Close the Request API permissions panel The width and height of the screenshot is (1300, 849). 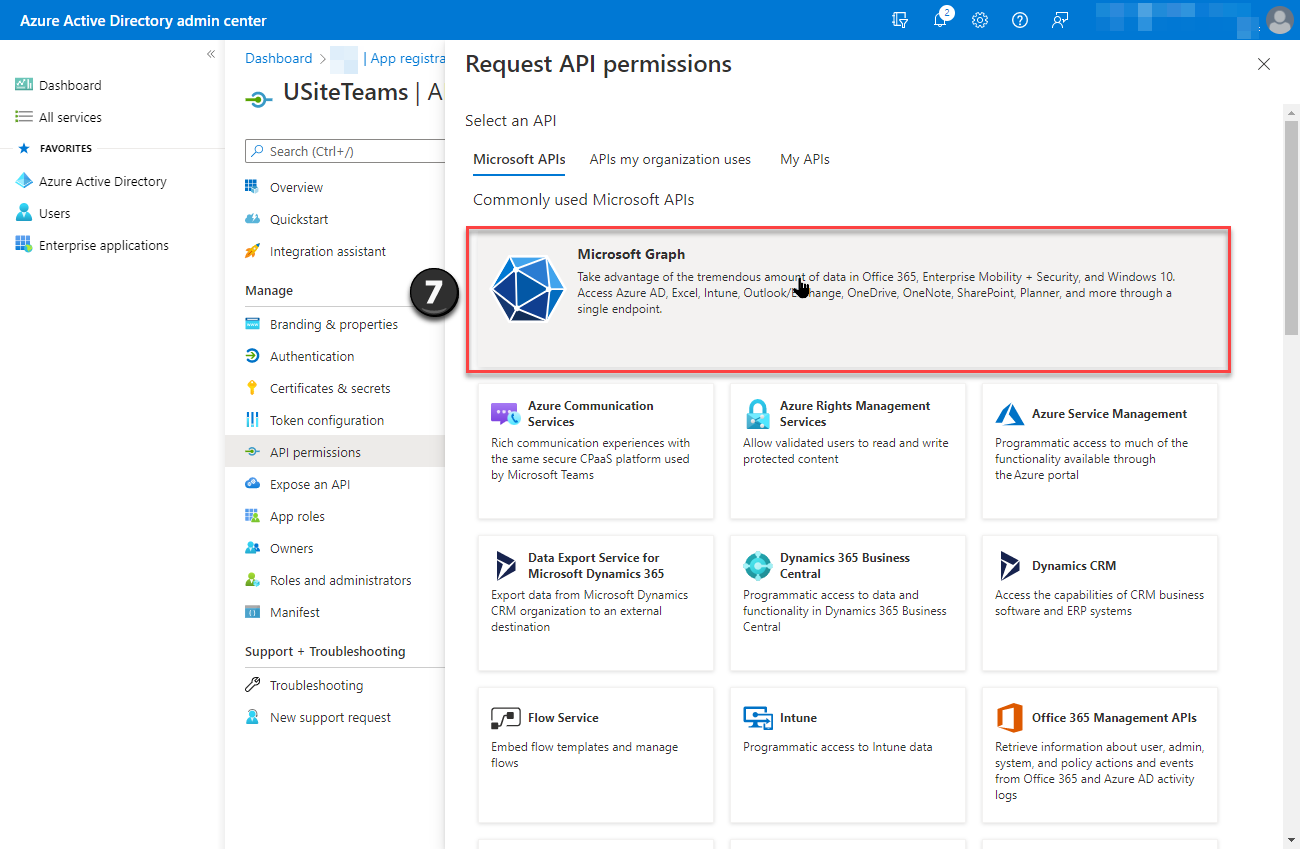(1264, 64)
